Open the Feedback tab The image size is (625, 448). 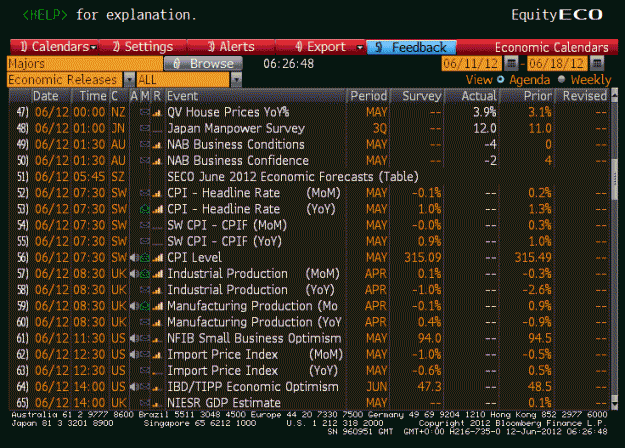pos(411,47)
